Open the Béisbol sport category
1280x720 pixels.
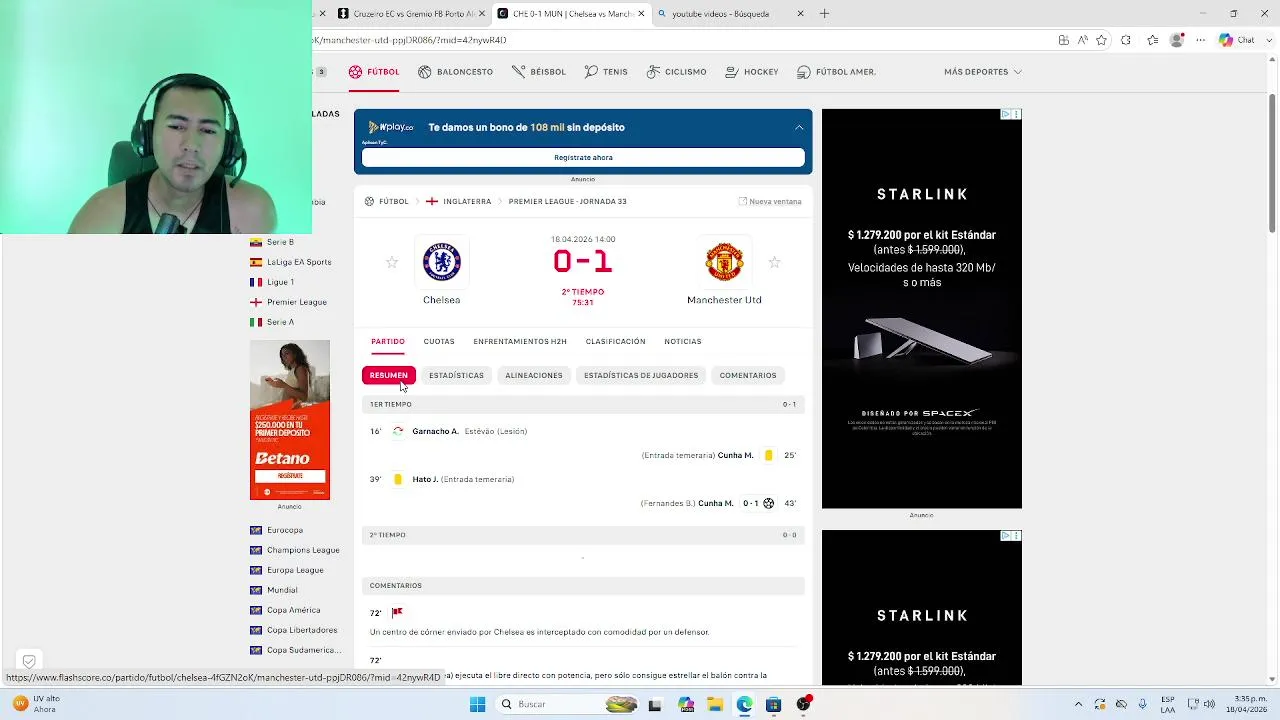pos(539,72)
